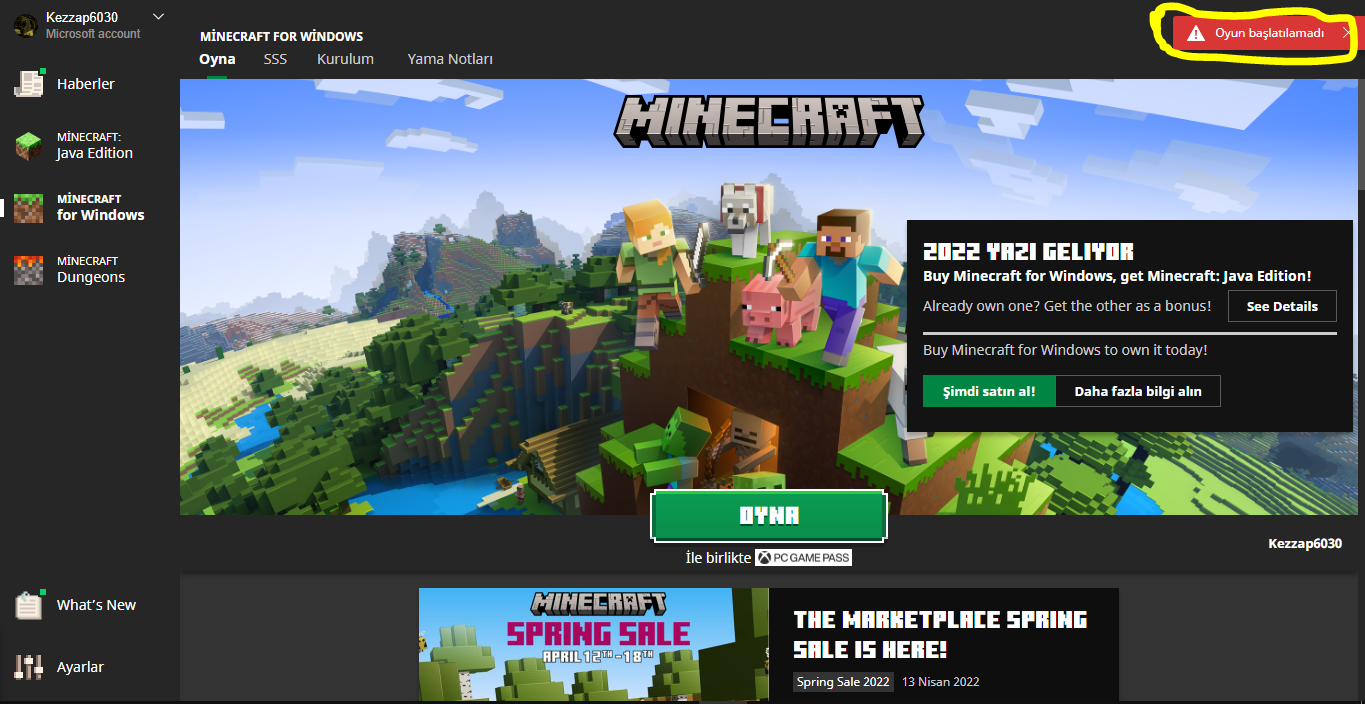Click the 'Spring Sale 2022' tag
Viewport: 1365px width, 704px height.
pos(843,682)
